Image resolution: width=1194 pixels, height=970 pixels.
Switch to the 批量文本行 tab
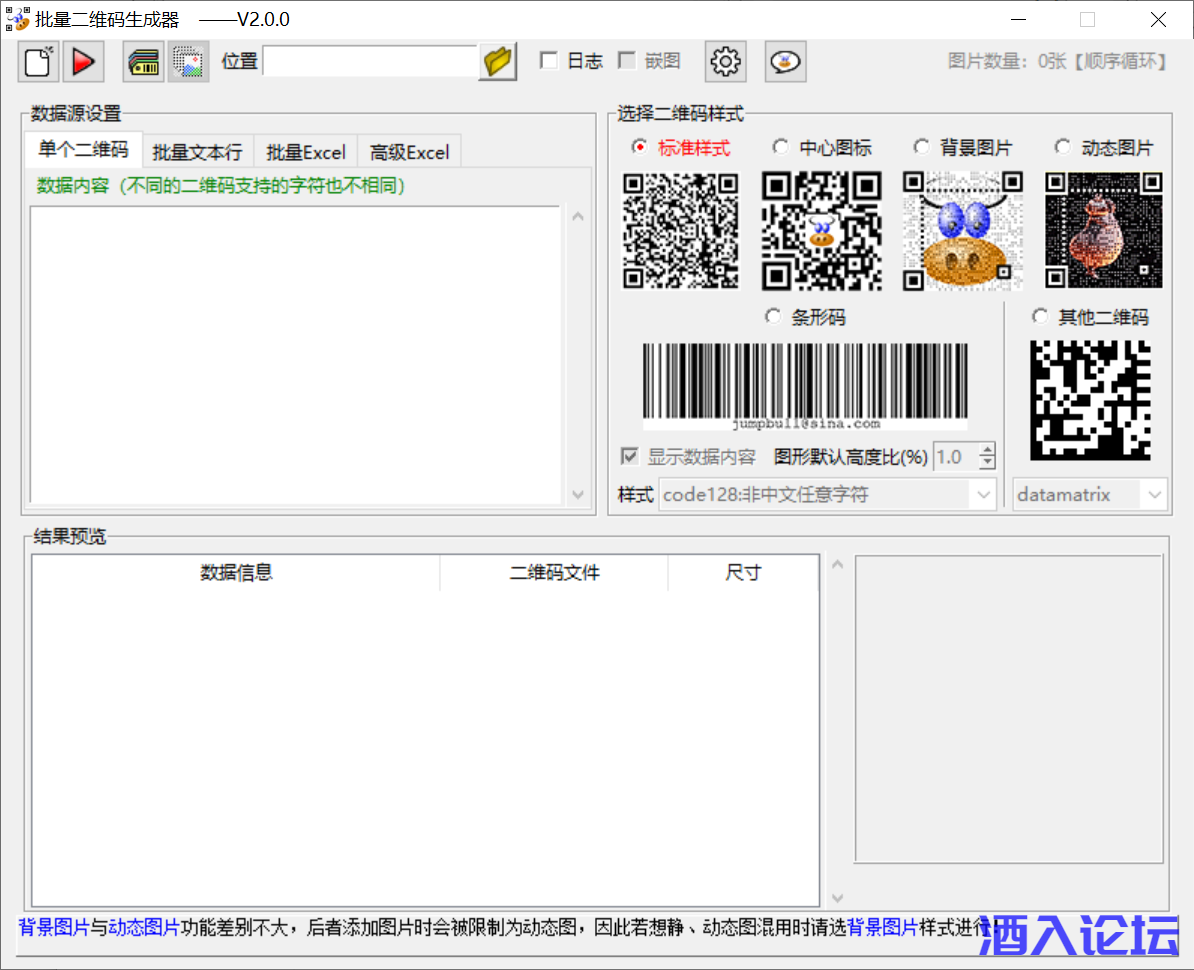(197, 152)
